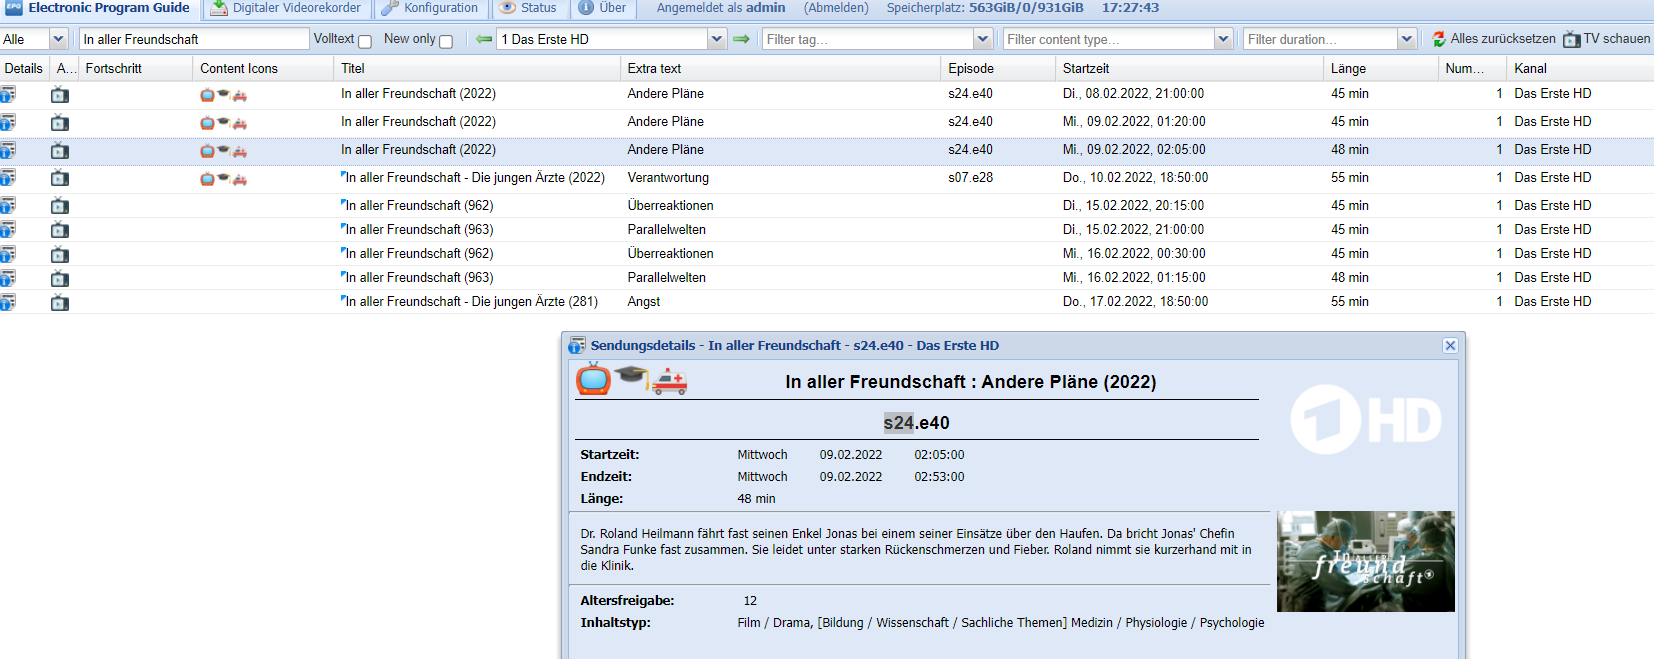Open details icon for the 16.02.2022 00:30:00 broadcast
The image size is (1654, 659).
point(8,254)
